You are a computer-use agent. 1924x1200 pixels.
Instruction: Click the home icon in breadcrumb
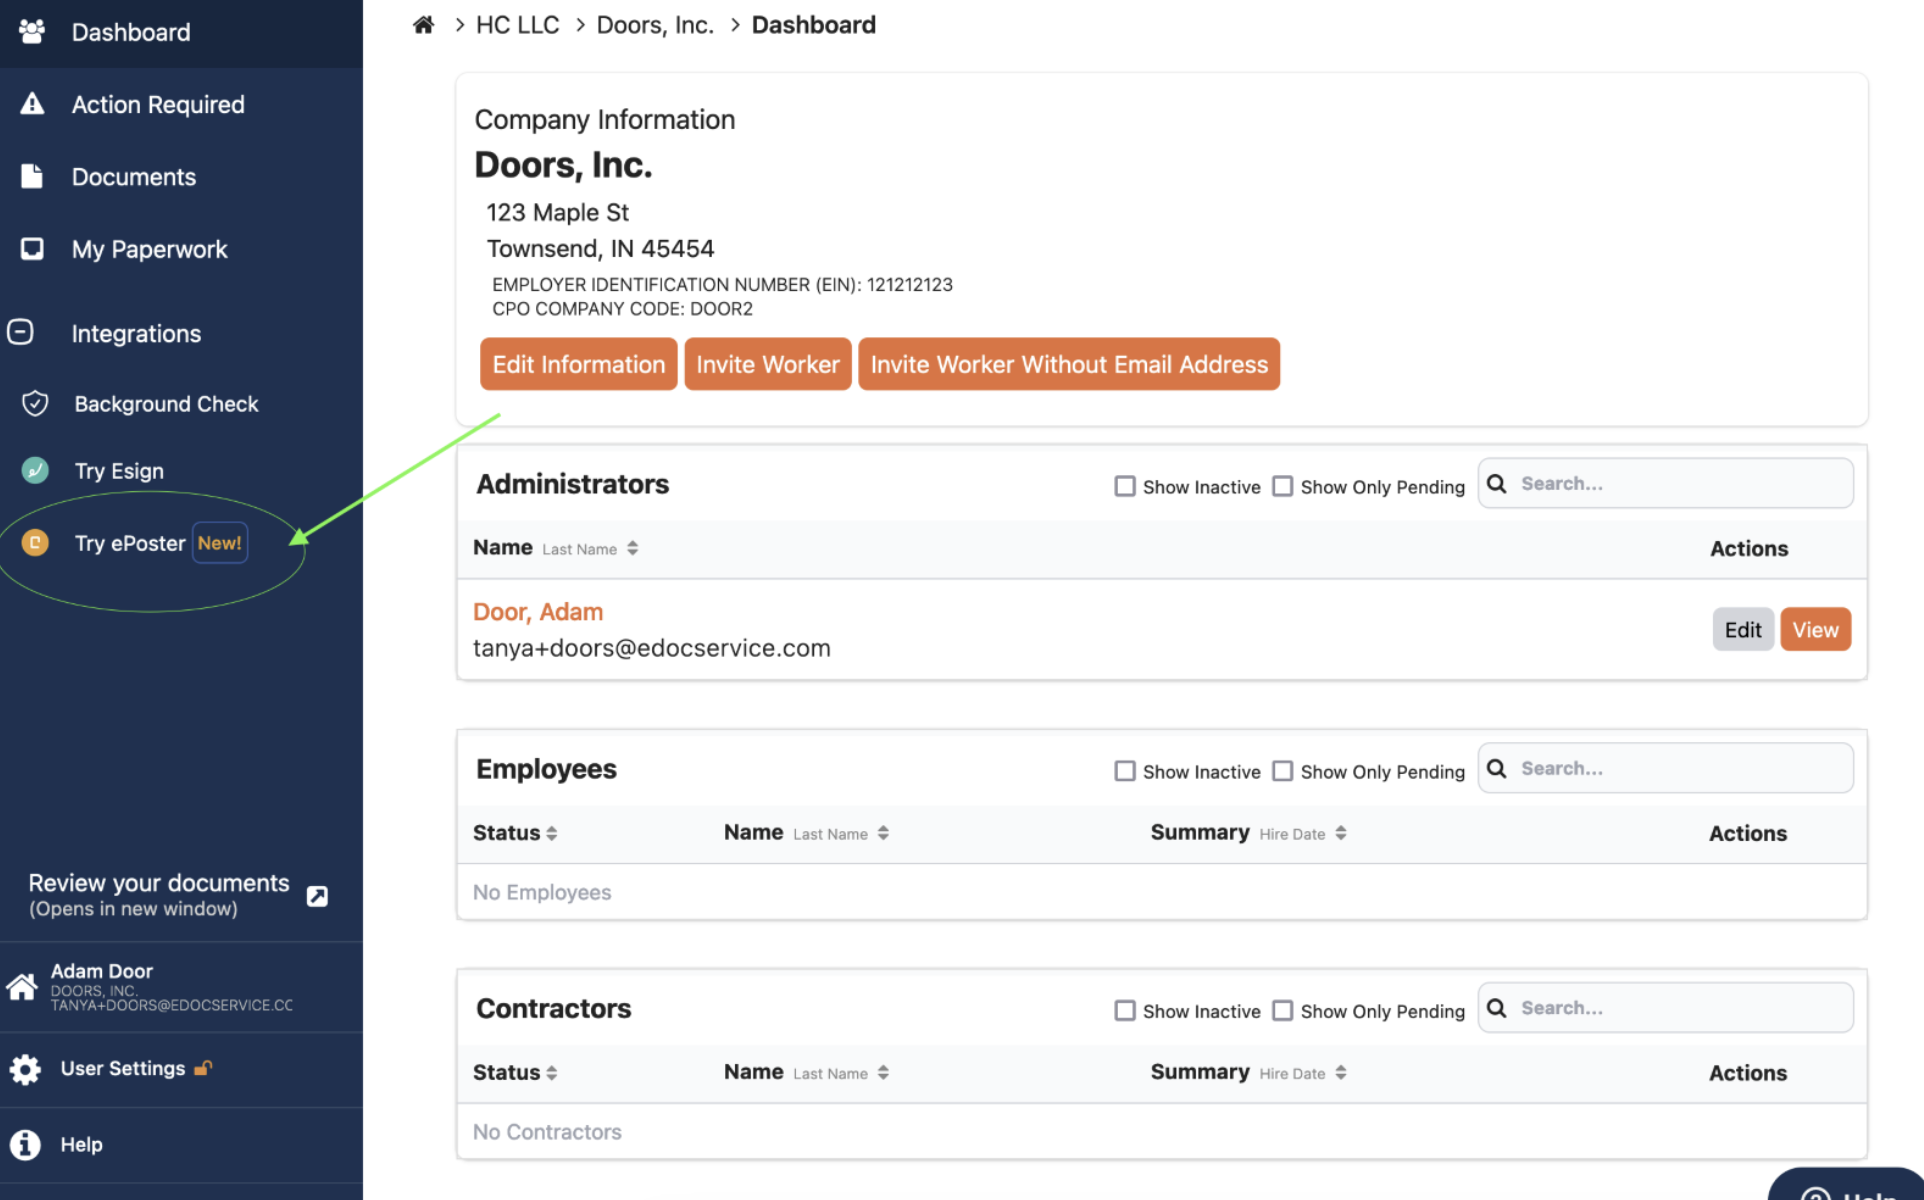click(424, 25)
